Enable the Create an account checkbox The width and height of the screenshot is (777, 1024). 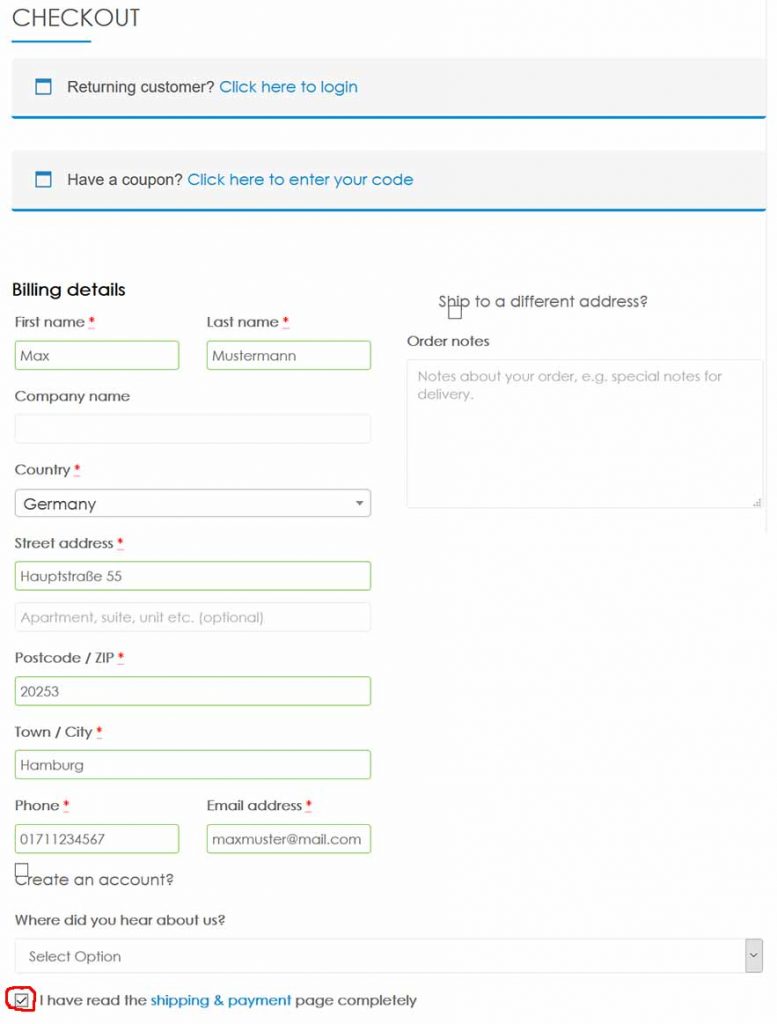(x=22, y=871)
